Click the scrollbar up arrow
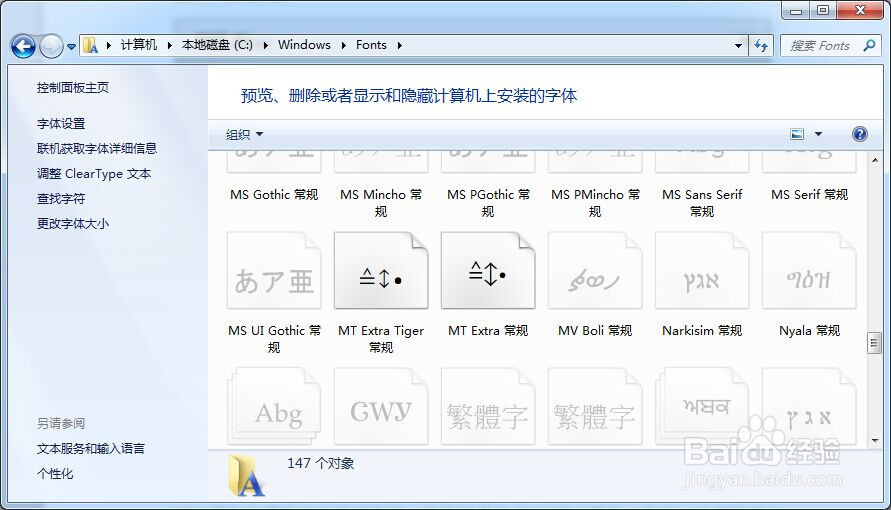 point(875,160)
